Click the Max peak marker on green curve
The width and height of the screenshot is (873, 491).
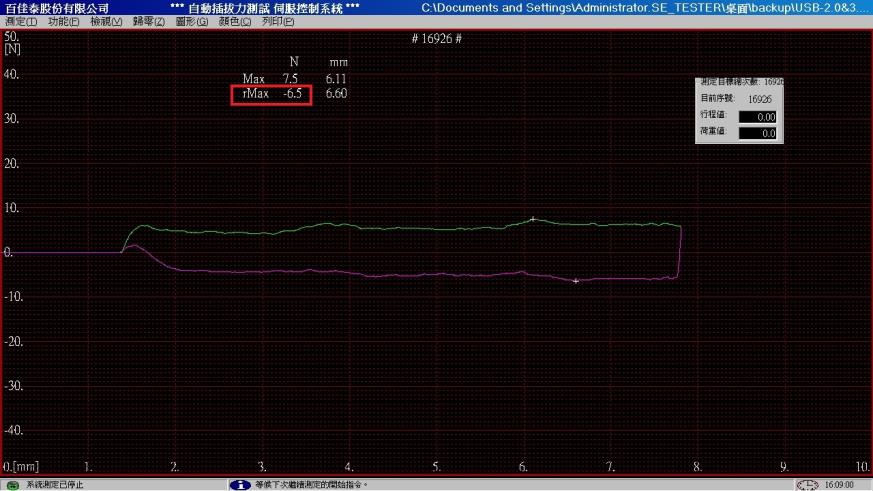[533, 219]
